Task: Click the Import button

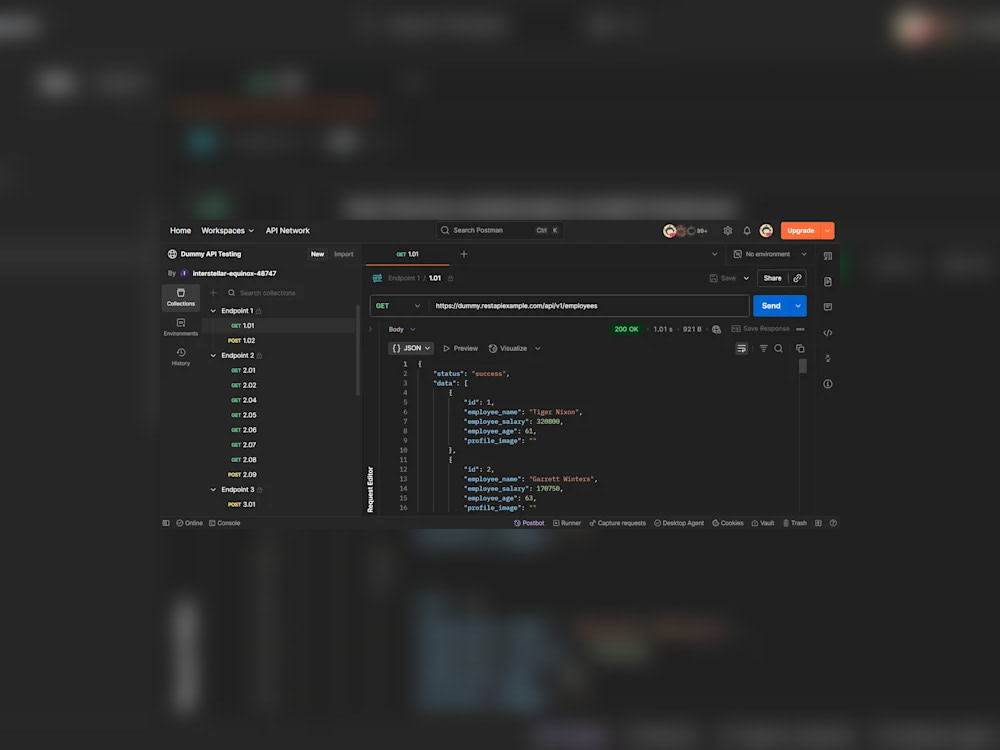Action: [x=344, y=254]
